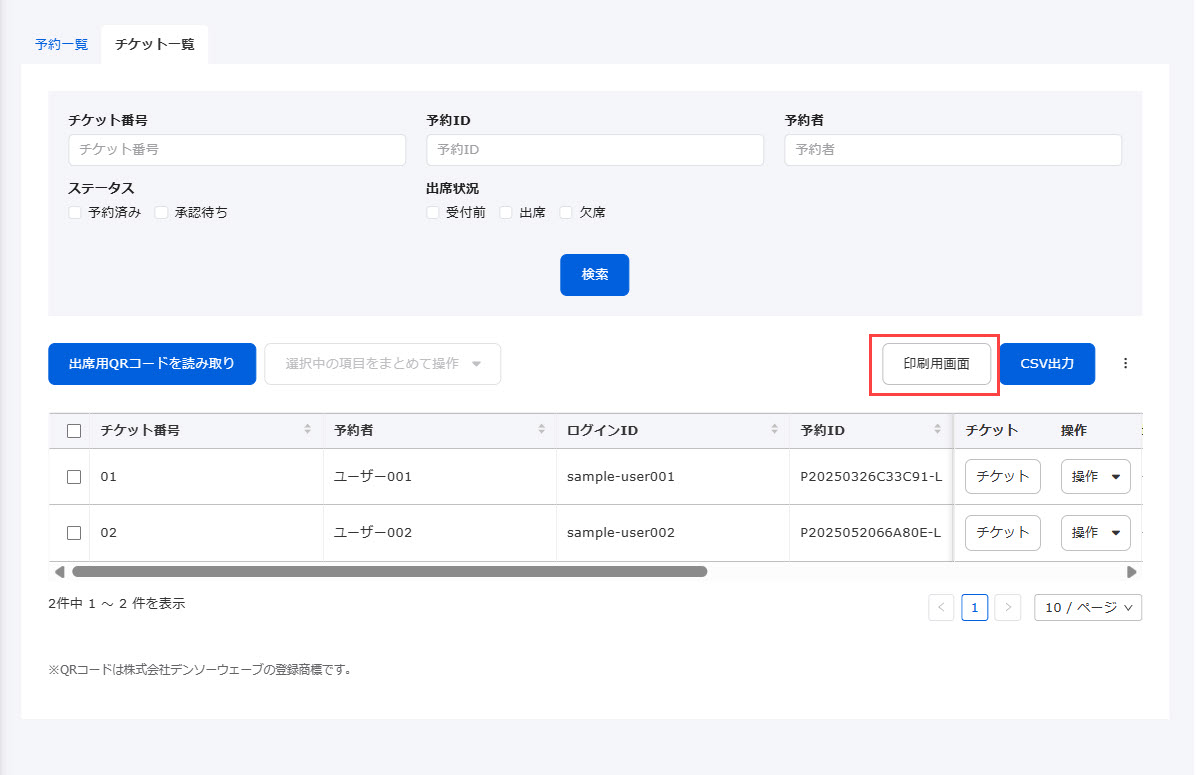Viewport: 1196px width, 775px height.
Task: Open the three-dot more options menu
Action: pos(1125,364)
